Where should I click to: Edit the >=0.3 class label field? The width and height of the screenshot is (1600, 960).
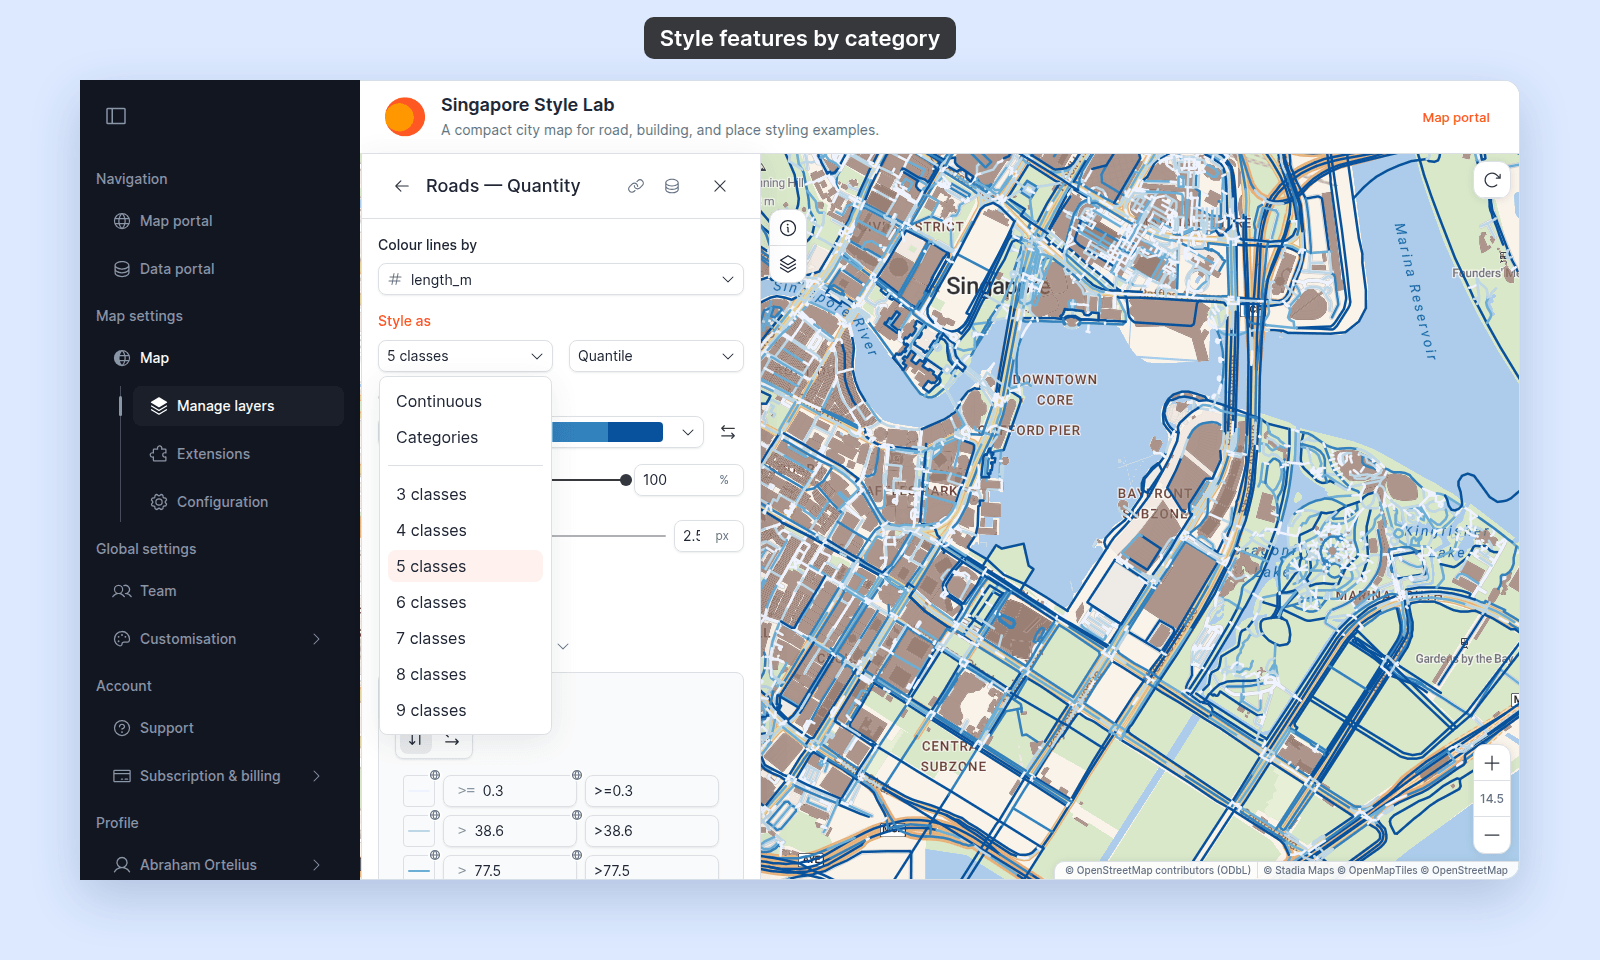click(x=652, y=791)
